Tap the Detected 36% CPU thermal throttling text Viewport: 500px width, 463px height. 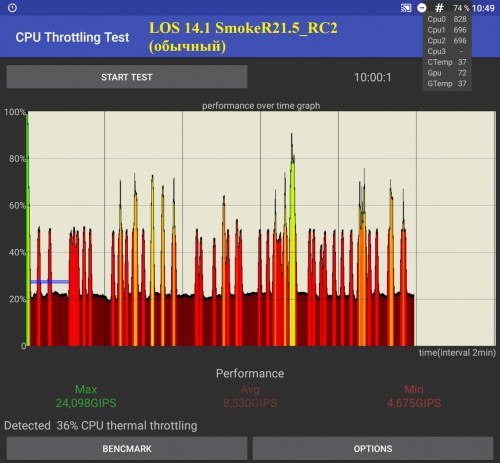(101, 426)
